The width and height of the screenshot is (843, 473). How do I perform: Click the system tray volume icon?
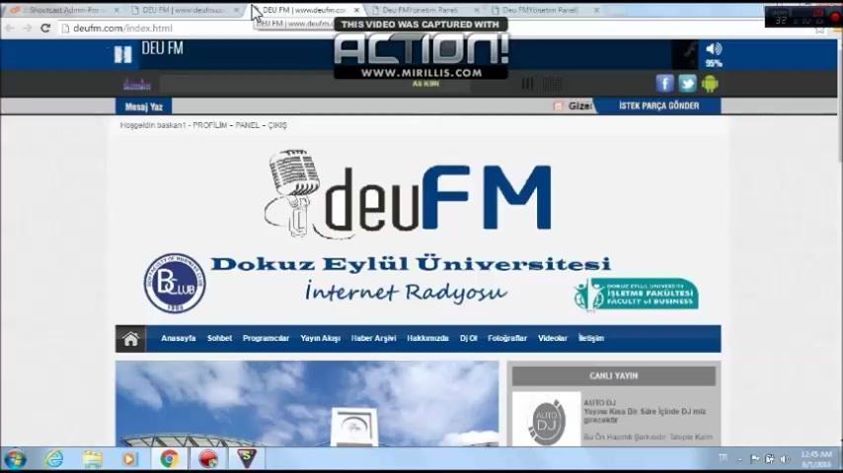[x=784, y=459]
